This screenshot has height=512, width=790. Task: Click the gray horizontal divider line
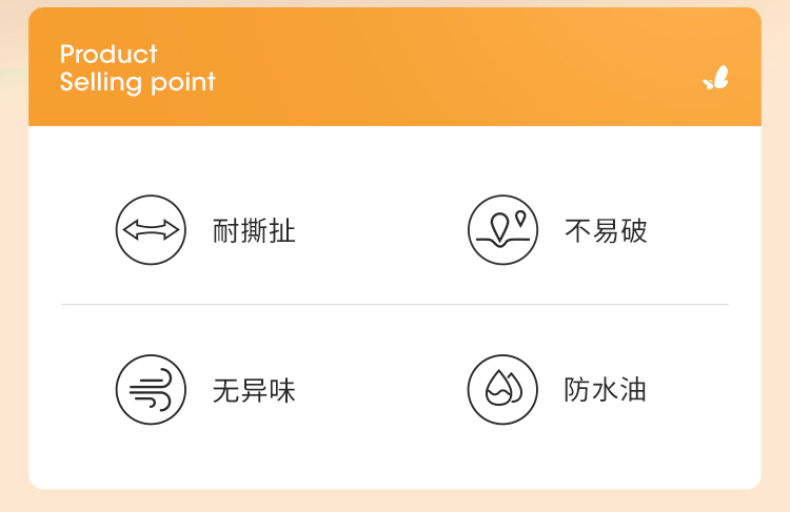[395, 304]
